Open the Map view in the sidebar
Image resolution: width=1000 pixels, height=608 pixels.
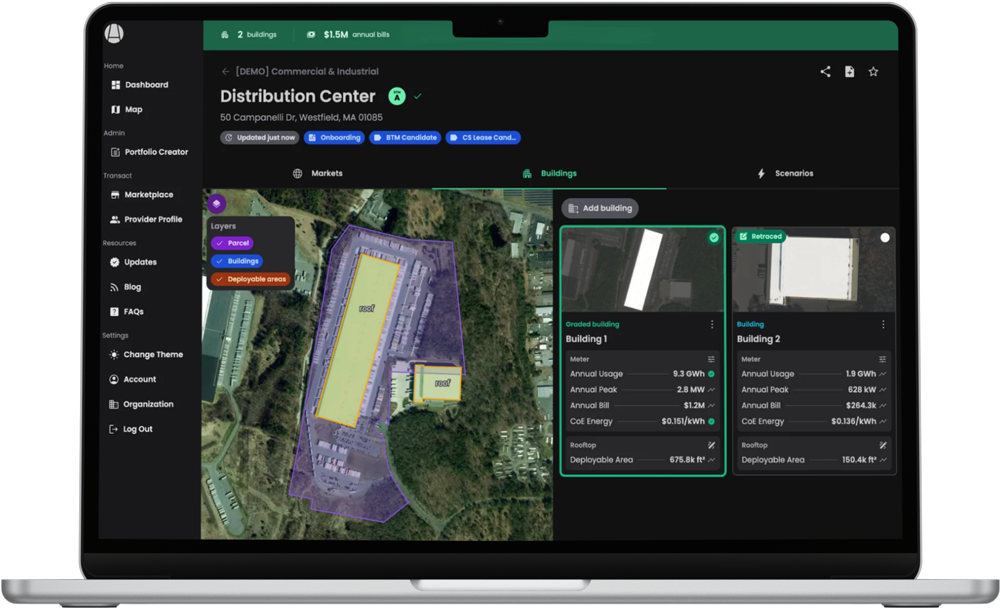coord(127,110)
